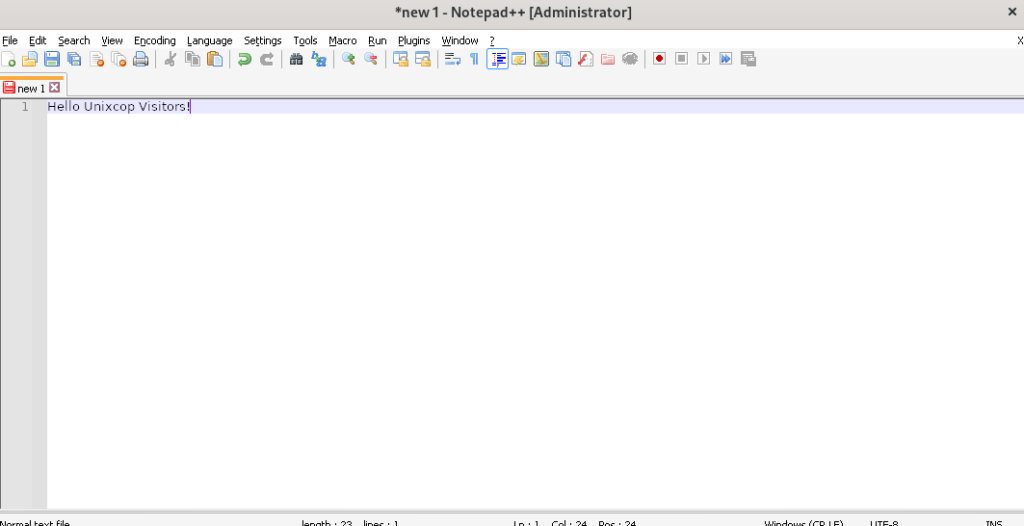Open the Encoding menu

click(x=155, y=41)
